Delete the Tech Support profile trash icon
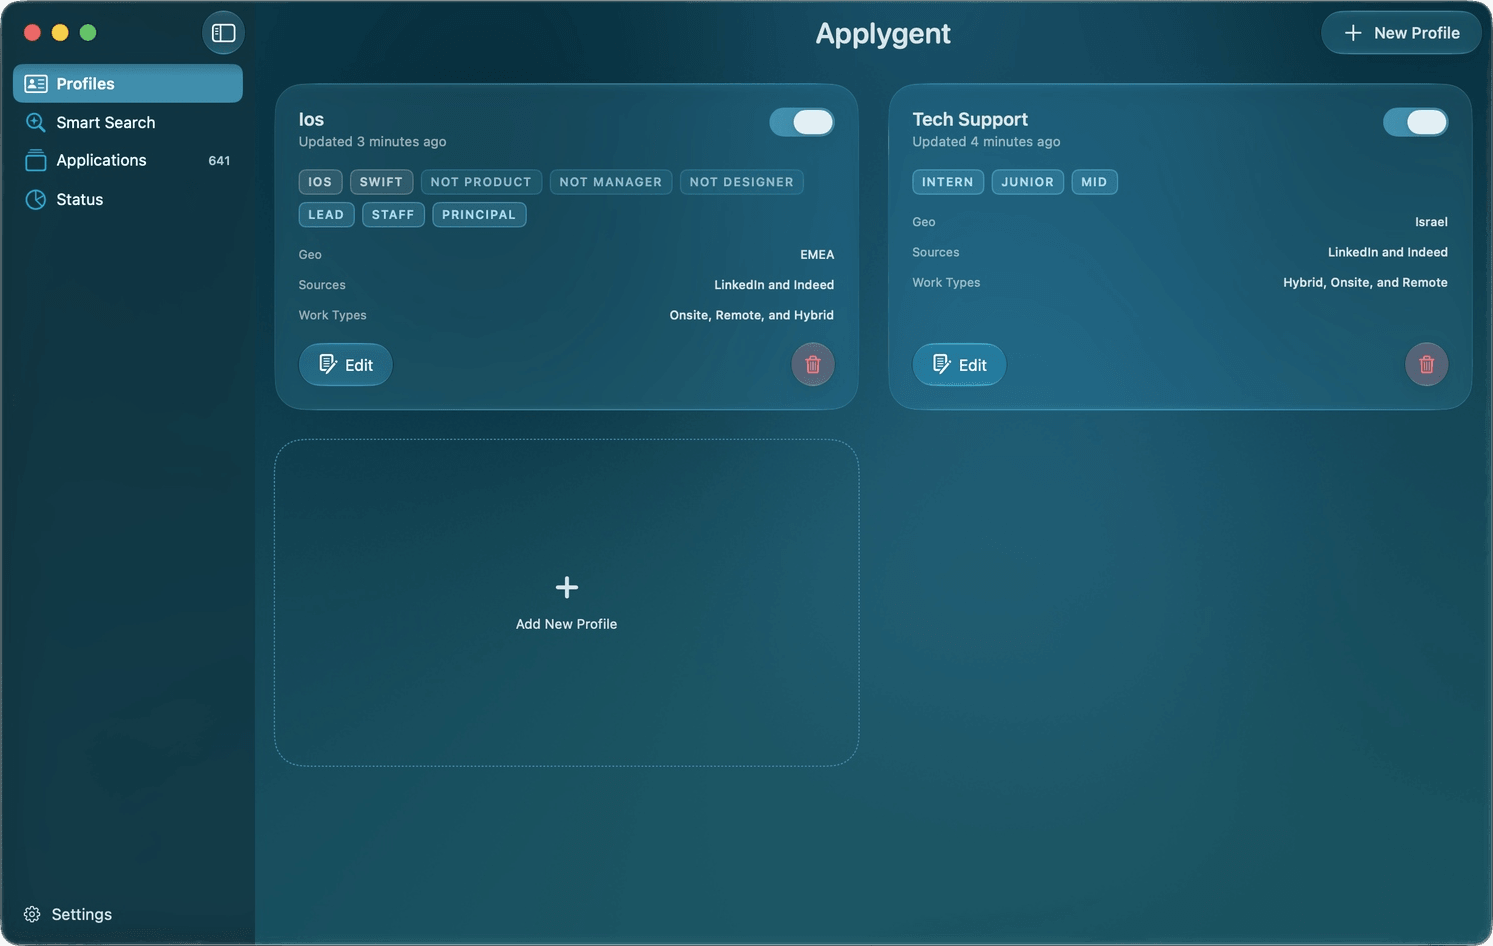 tap(1427, 364)
